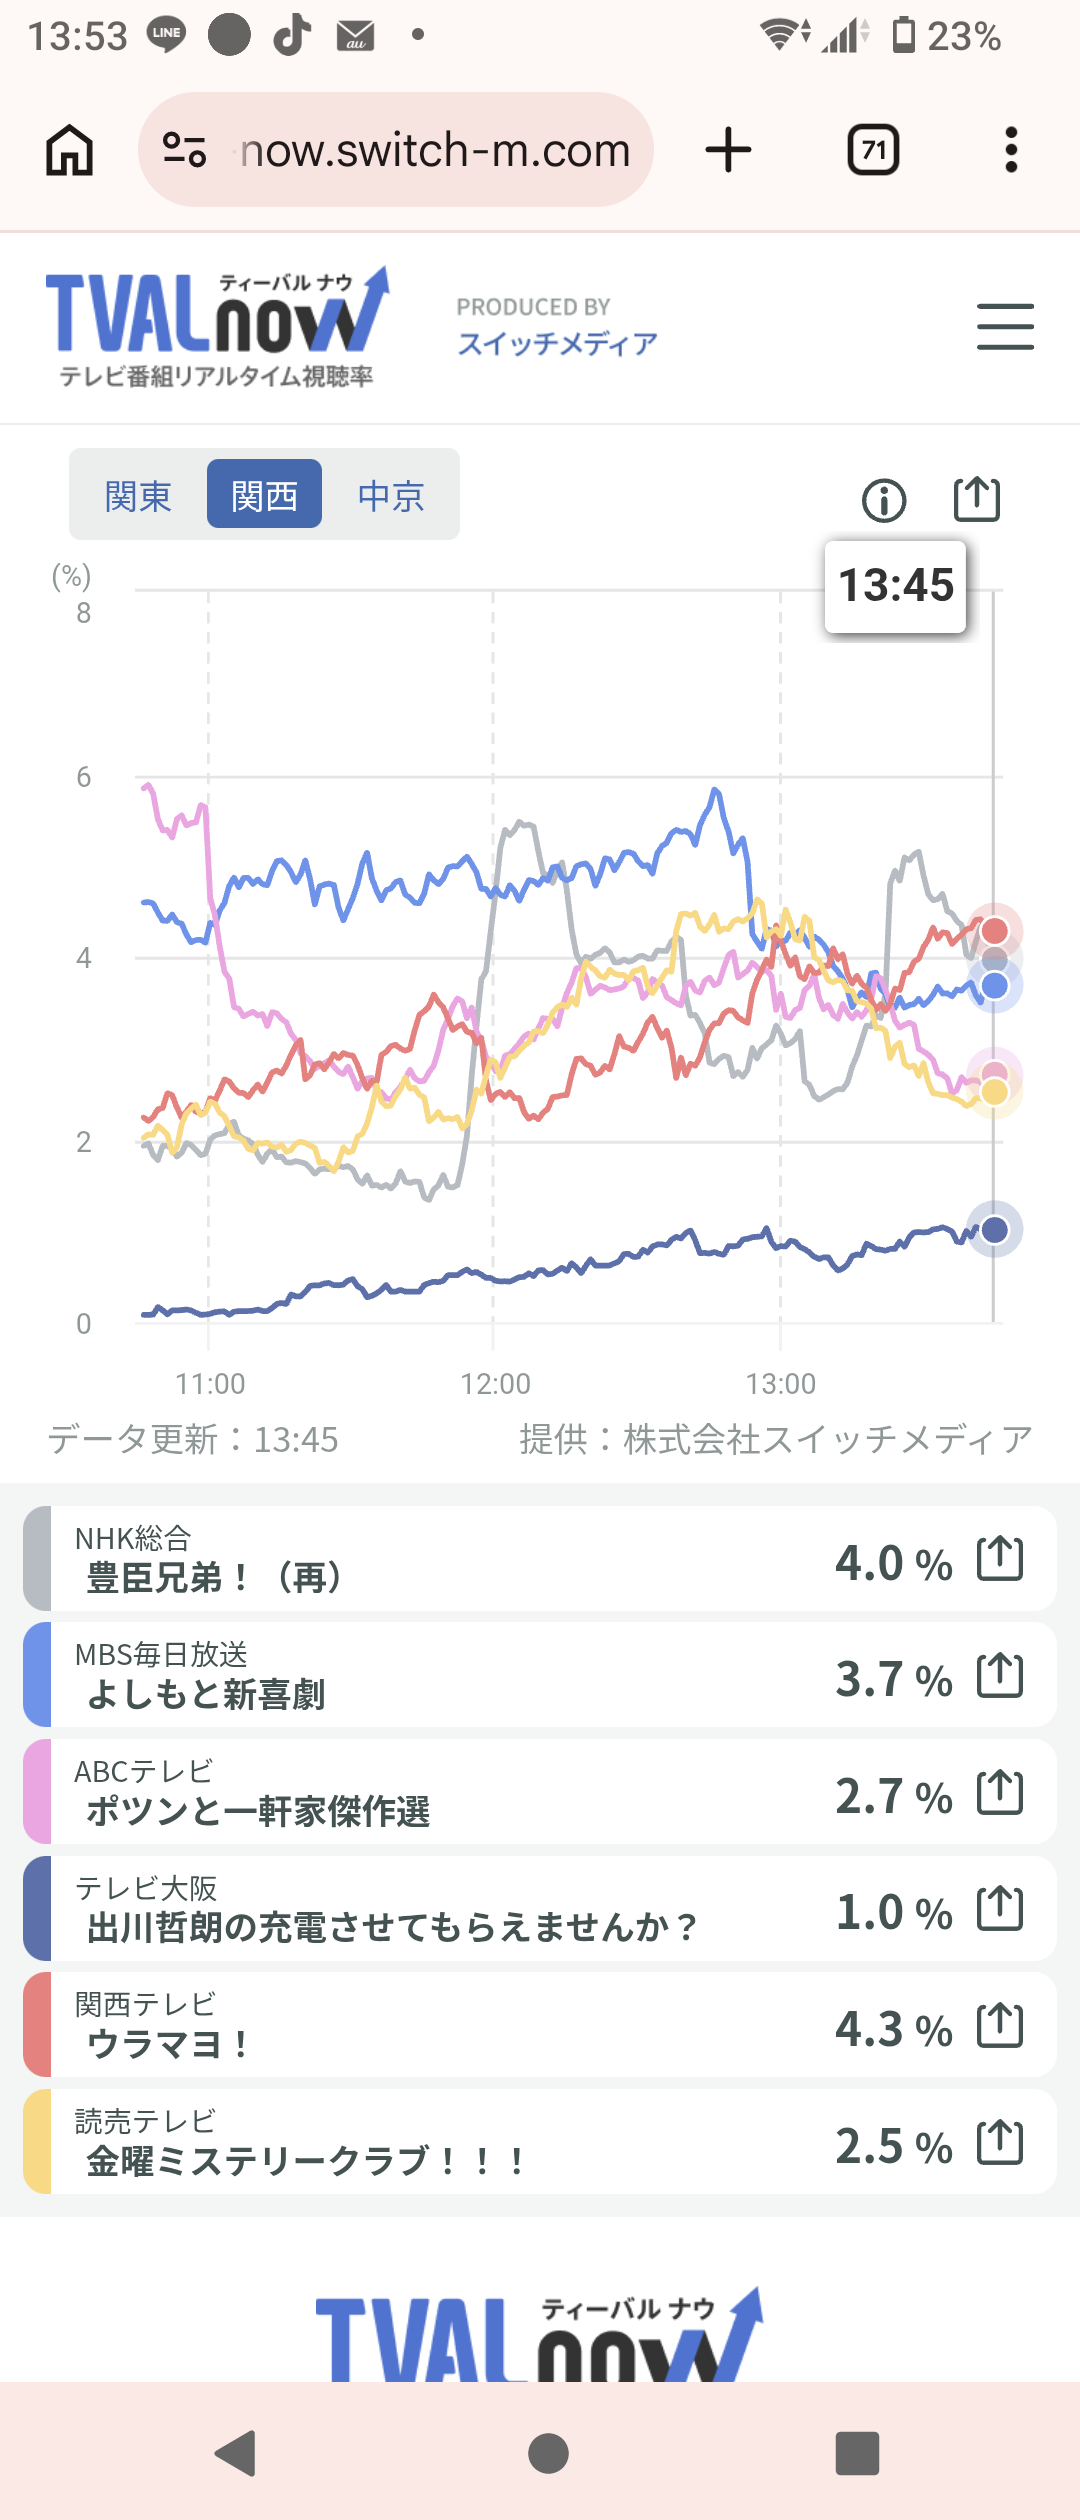Open the chart info icon

pos(884,500)
